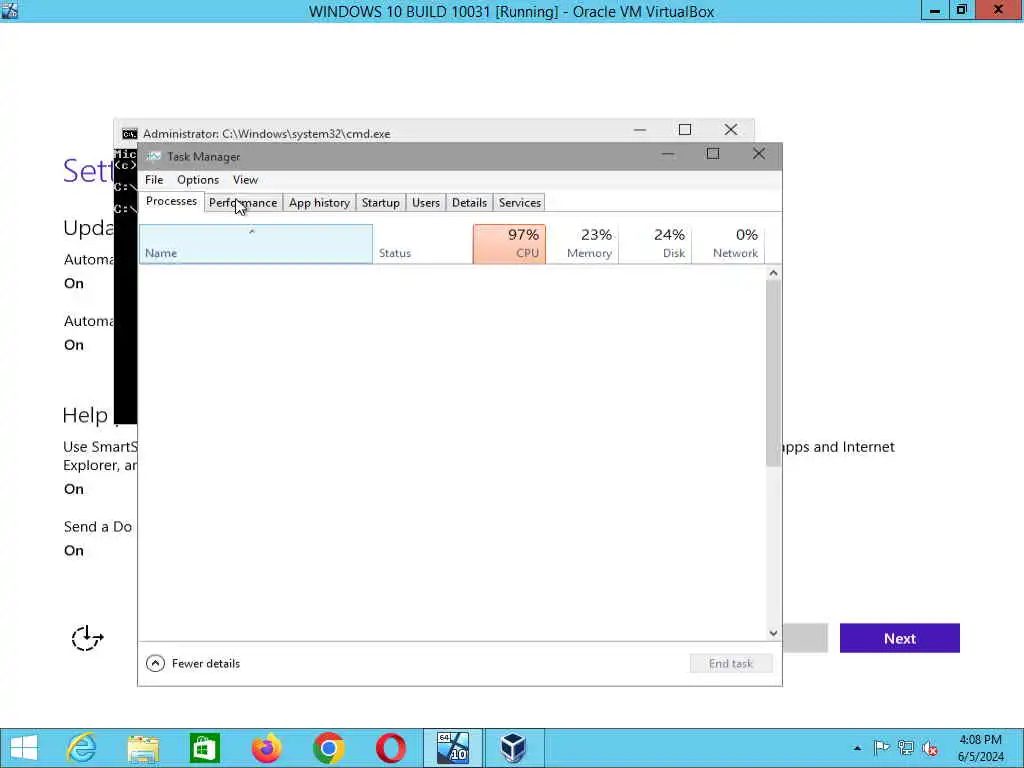This screenshot has height=768, width=1024.
Task: Open the Action Center flag icon
Action: (x=881, y=748)
